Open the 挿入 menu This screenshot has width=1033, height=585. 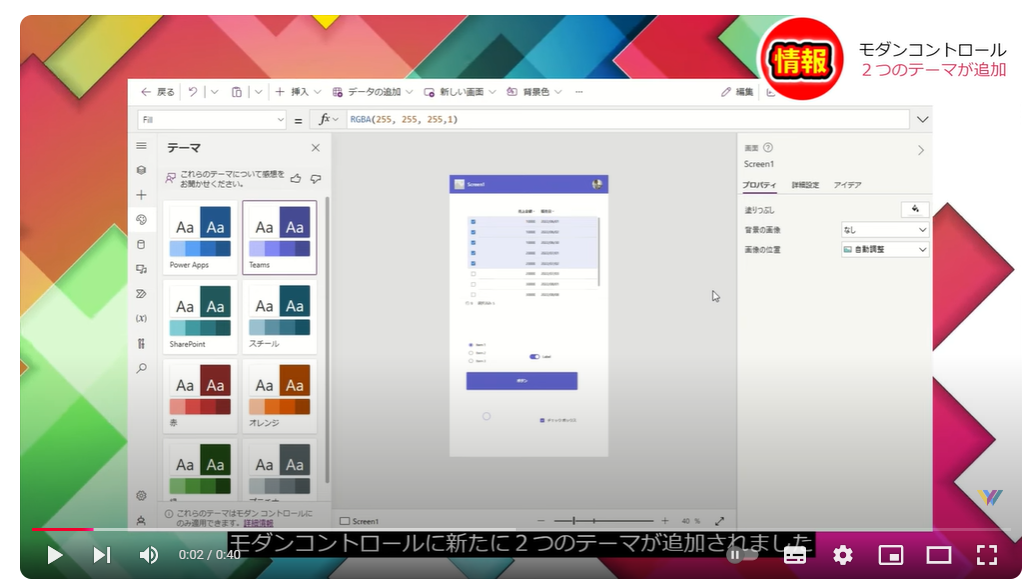click(x=298, y=92)
